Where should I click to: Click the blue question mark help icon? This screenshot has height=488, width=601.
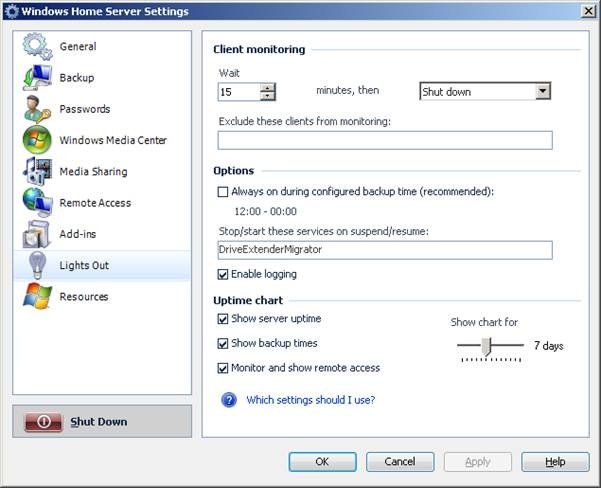point(229,400)
